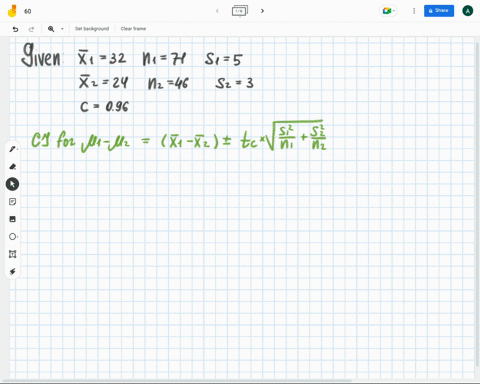The image size is (480, 384).
Task: Open the Jamboard home logo
Action: coord(12,11)
